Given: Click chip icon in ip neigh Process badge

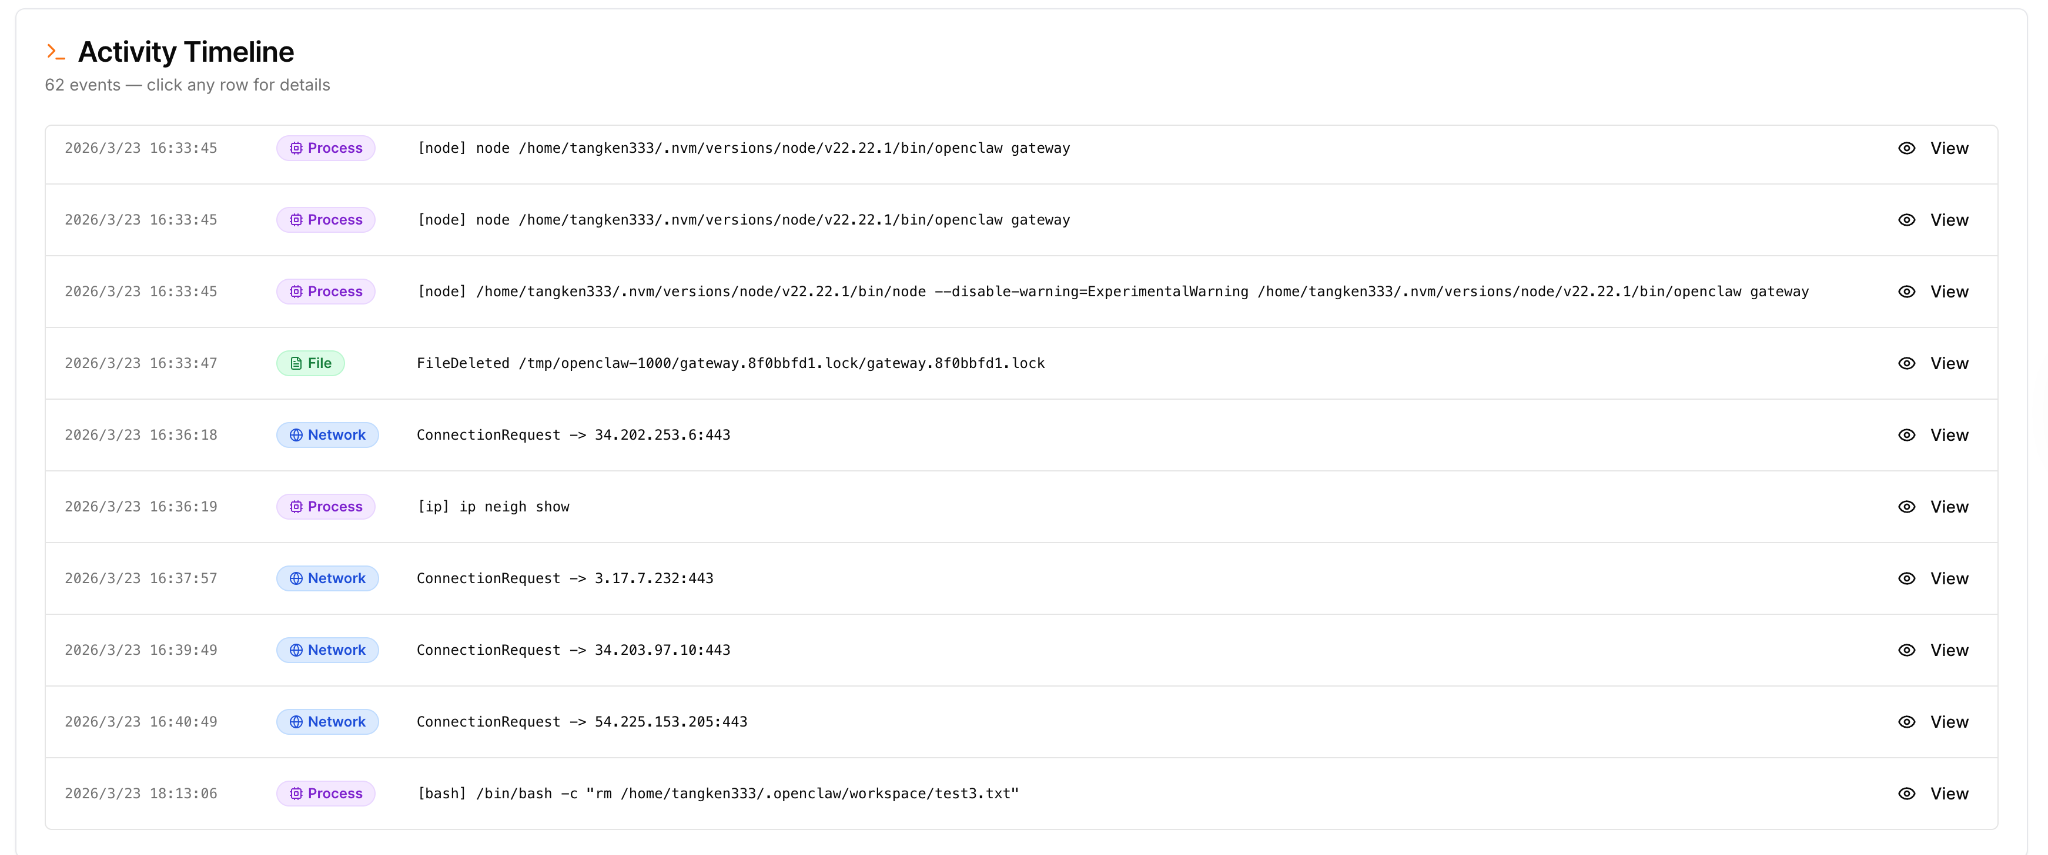Looking at the screenshot, I should (296, 507).
